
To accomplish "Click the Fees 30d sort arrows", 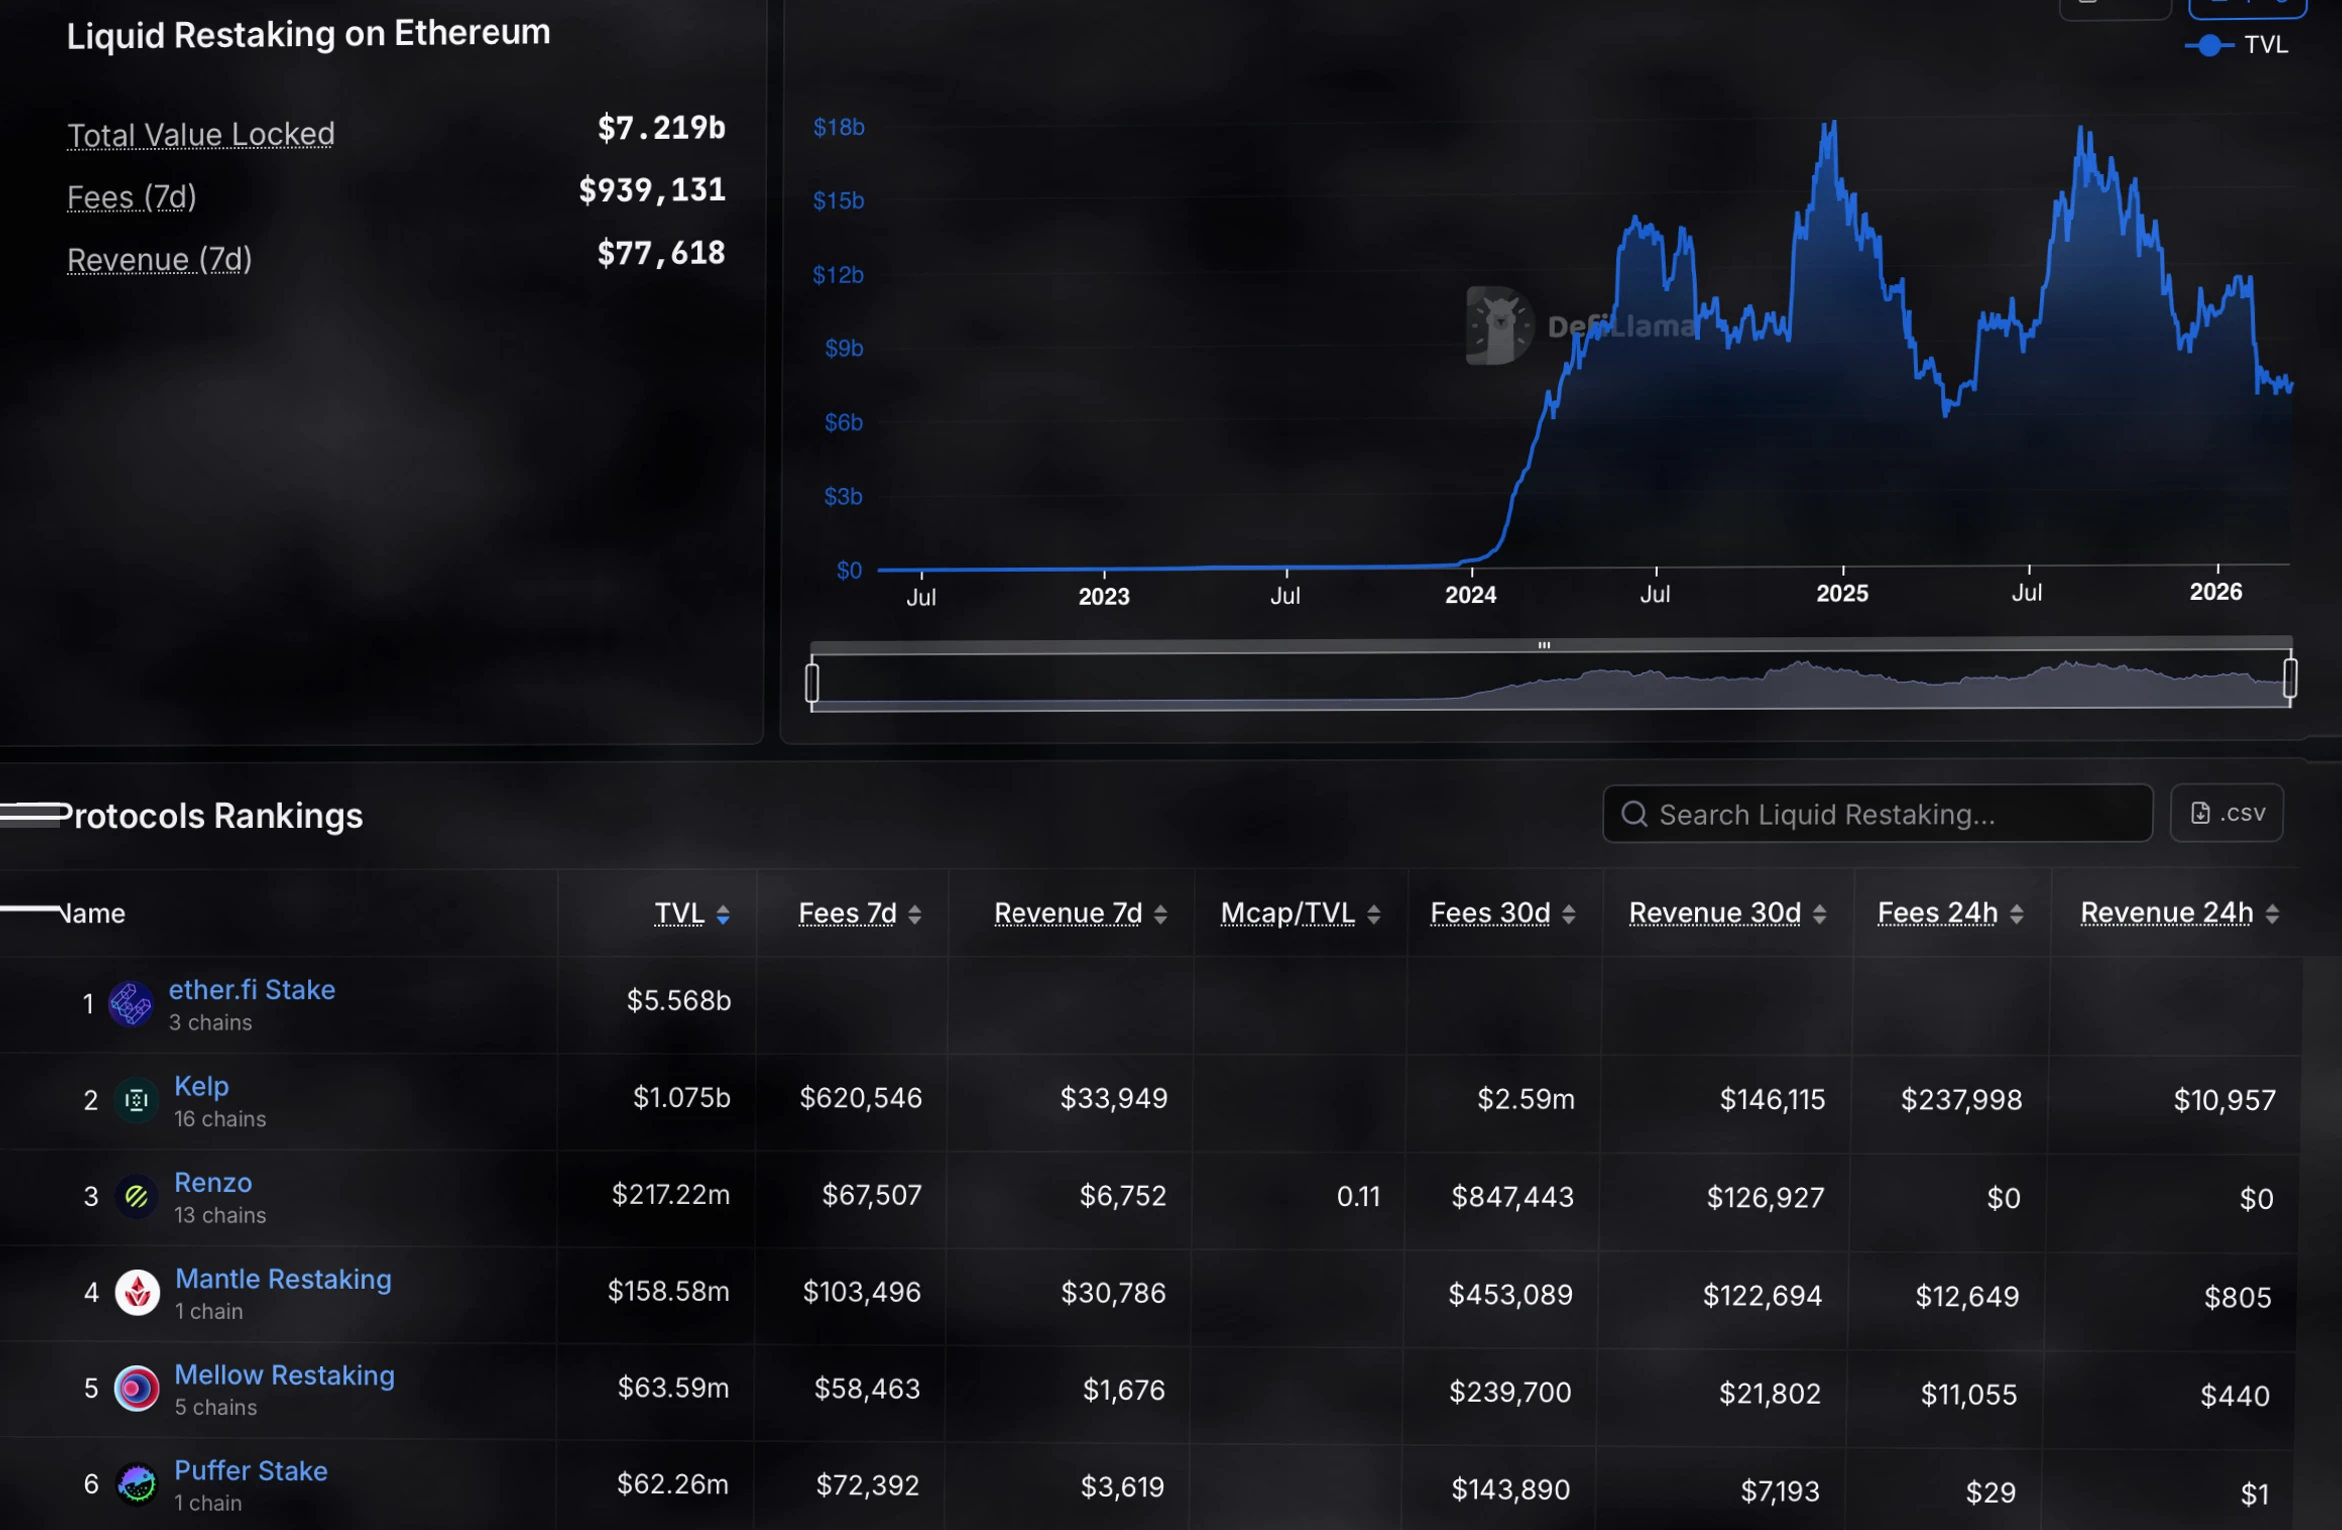I will [1569, 914].
